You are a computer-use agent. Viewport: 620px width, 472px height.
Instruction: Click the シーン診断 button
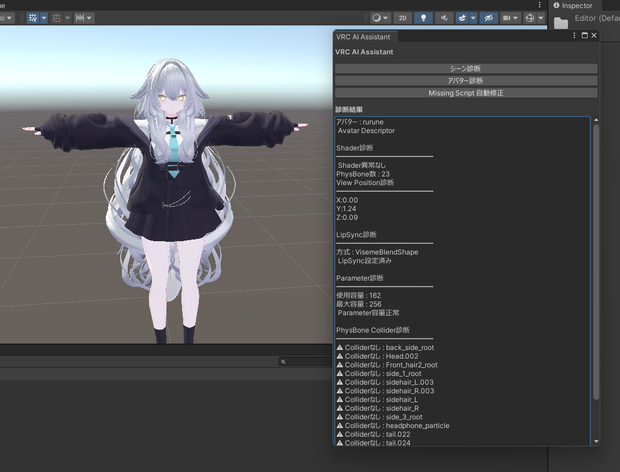[466, 68]
